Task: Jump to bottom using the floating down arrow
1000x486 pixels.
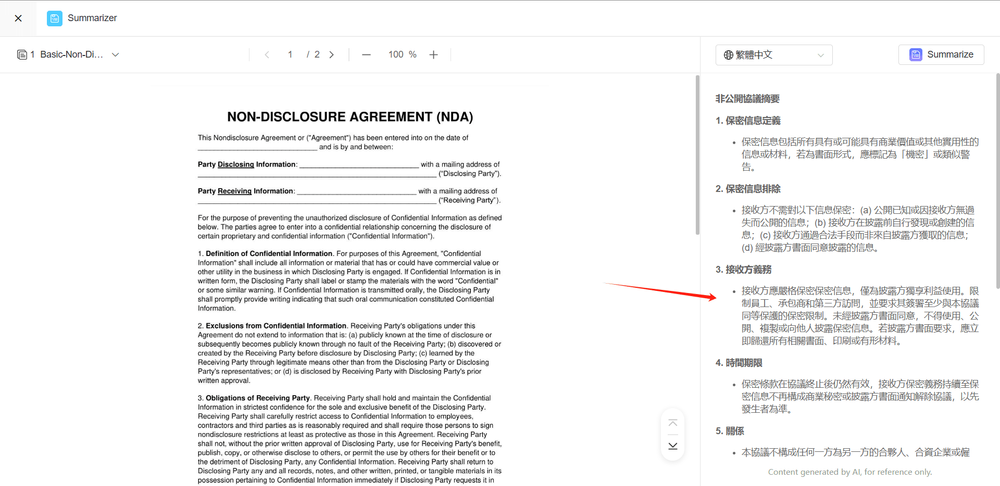Action: (x=673, y=445)
